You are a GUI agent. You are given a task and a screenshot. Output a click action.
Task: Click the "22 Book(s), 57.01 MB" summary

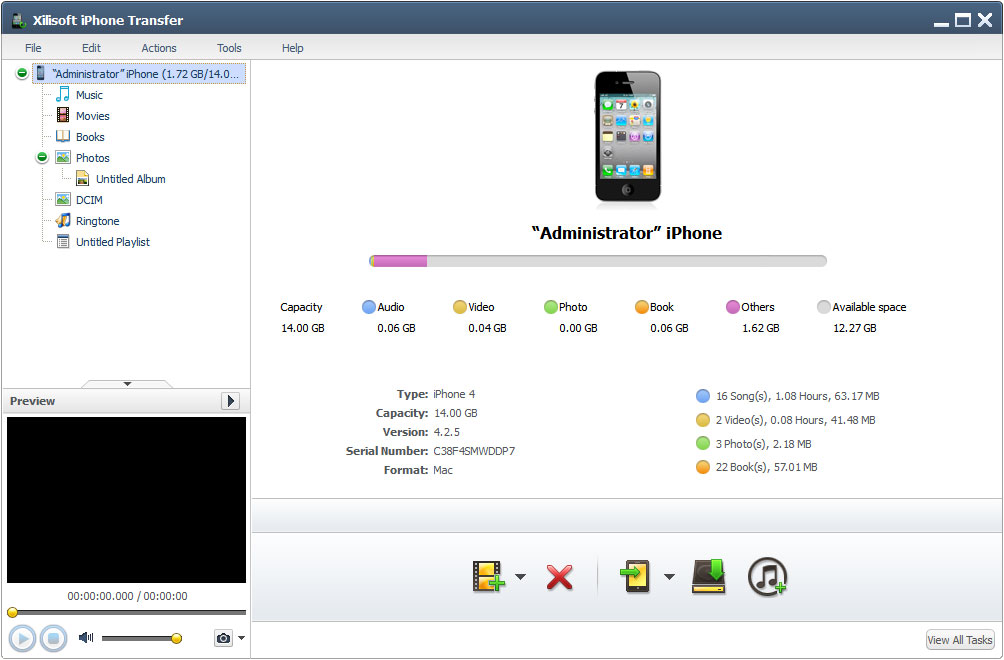click(x=766, y=467)
